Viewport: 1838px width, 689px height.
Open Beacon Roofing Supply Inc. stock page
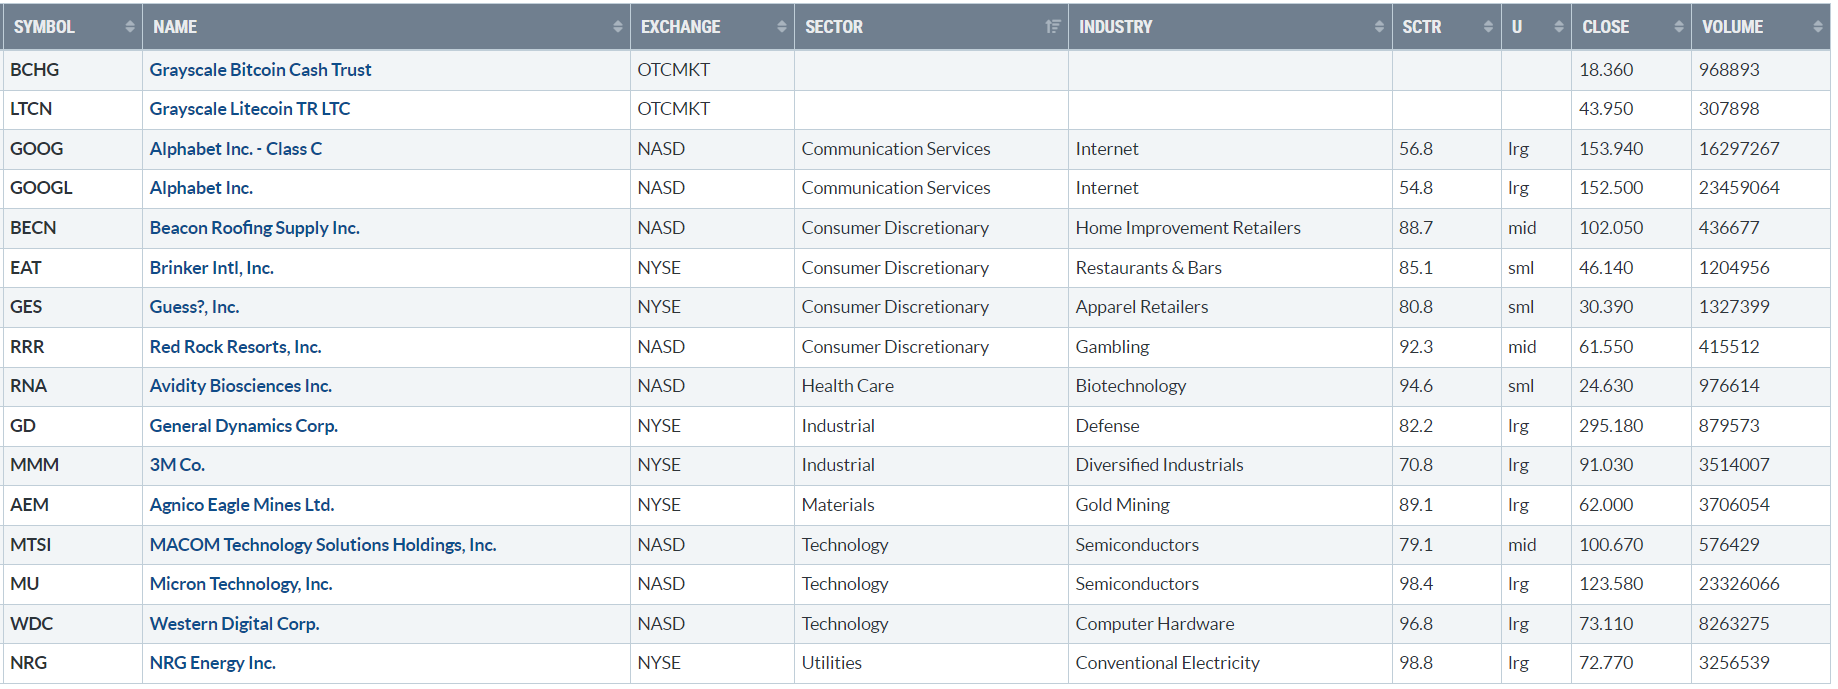[x=254, y=228]
